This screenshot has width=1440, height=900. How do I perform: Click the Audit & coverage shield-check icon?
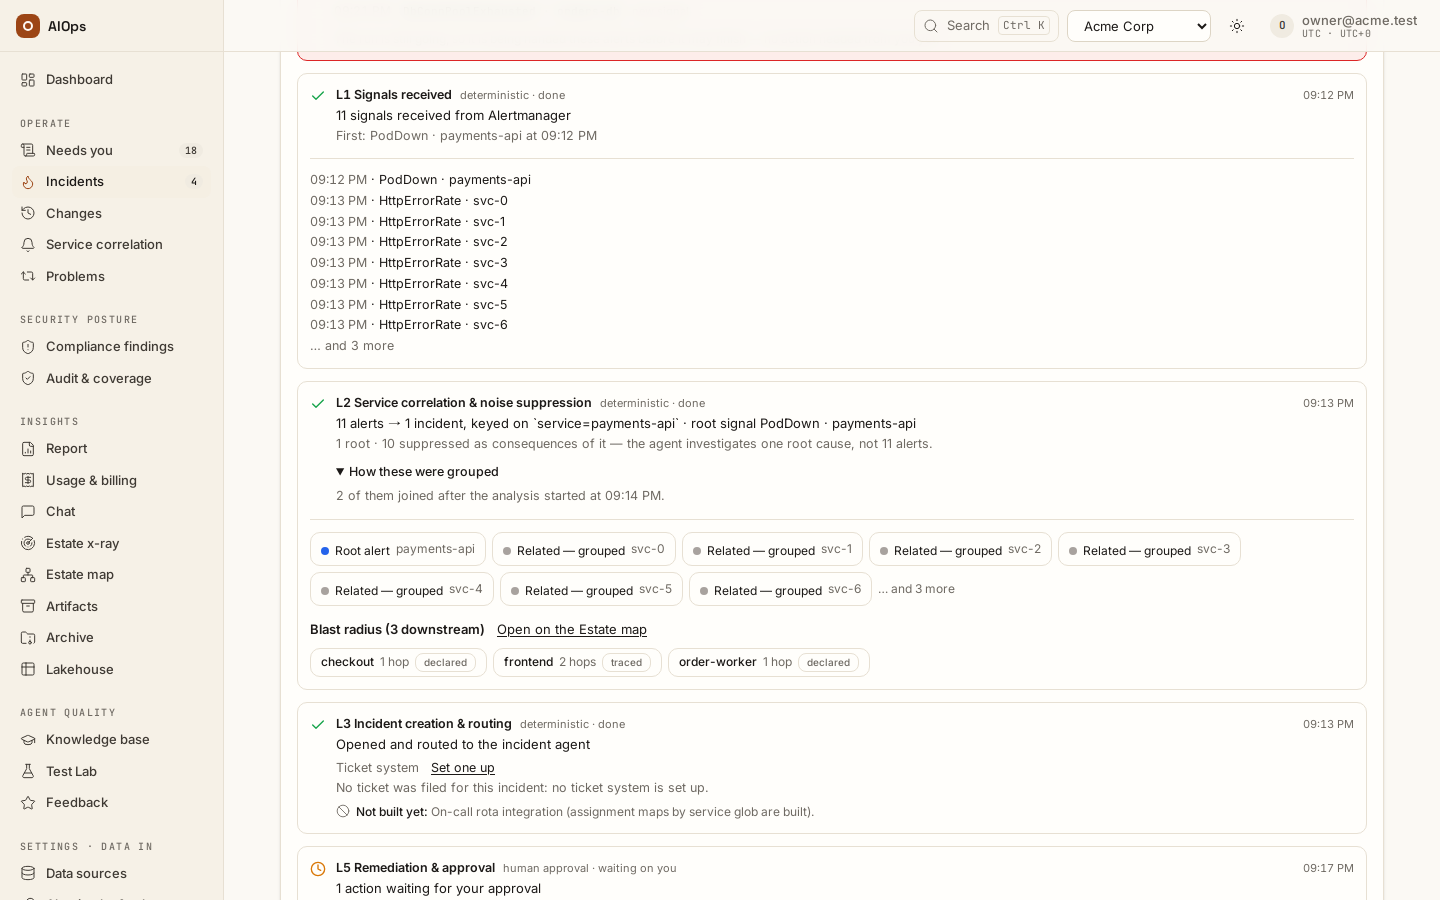tap(28, 379)
